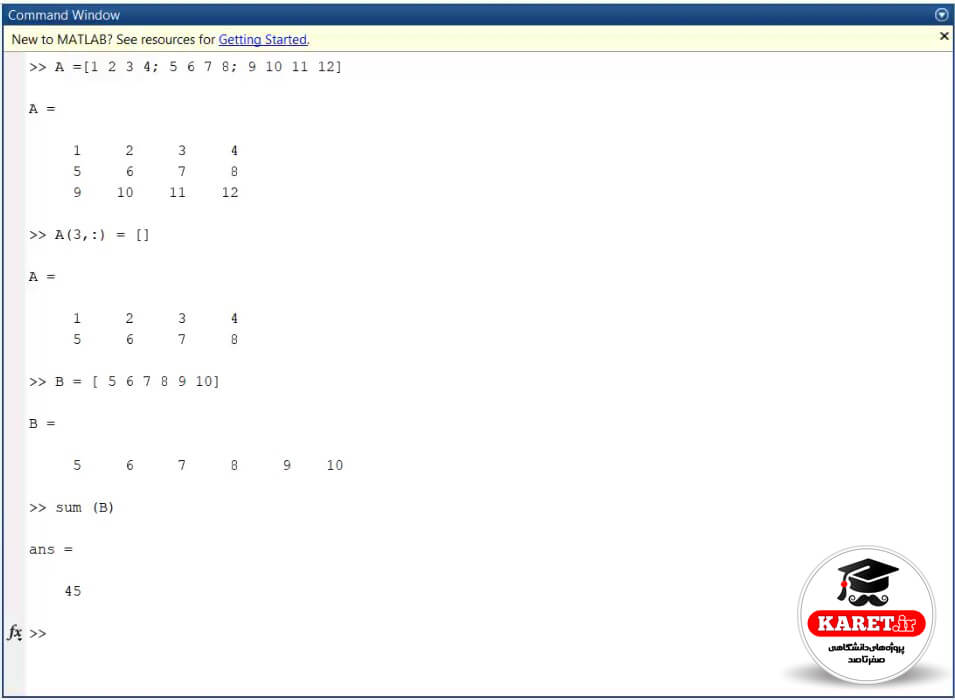The width and height of the screenshot is (955, 700).
Task: Click the command defining matrix A
Action: (x=185, y=67)
